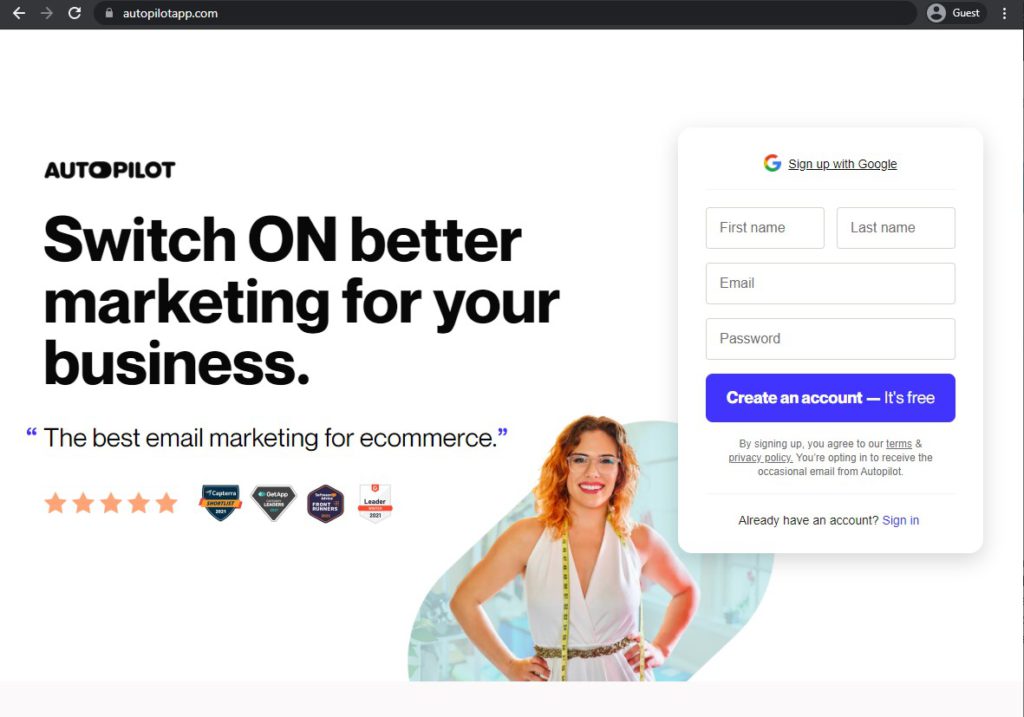
Task: Focus the Last name field
Action: (895, 228)
